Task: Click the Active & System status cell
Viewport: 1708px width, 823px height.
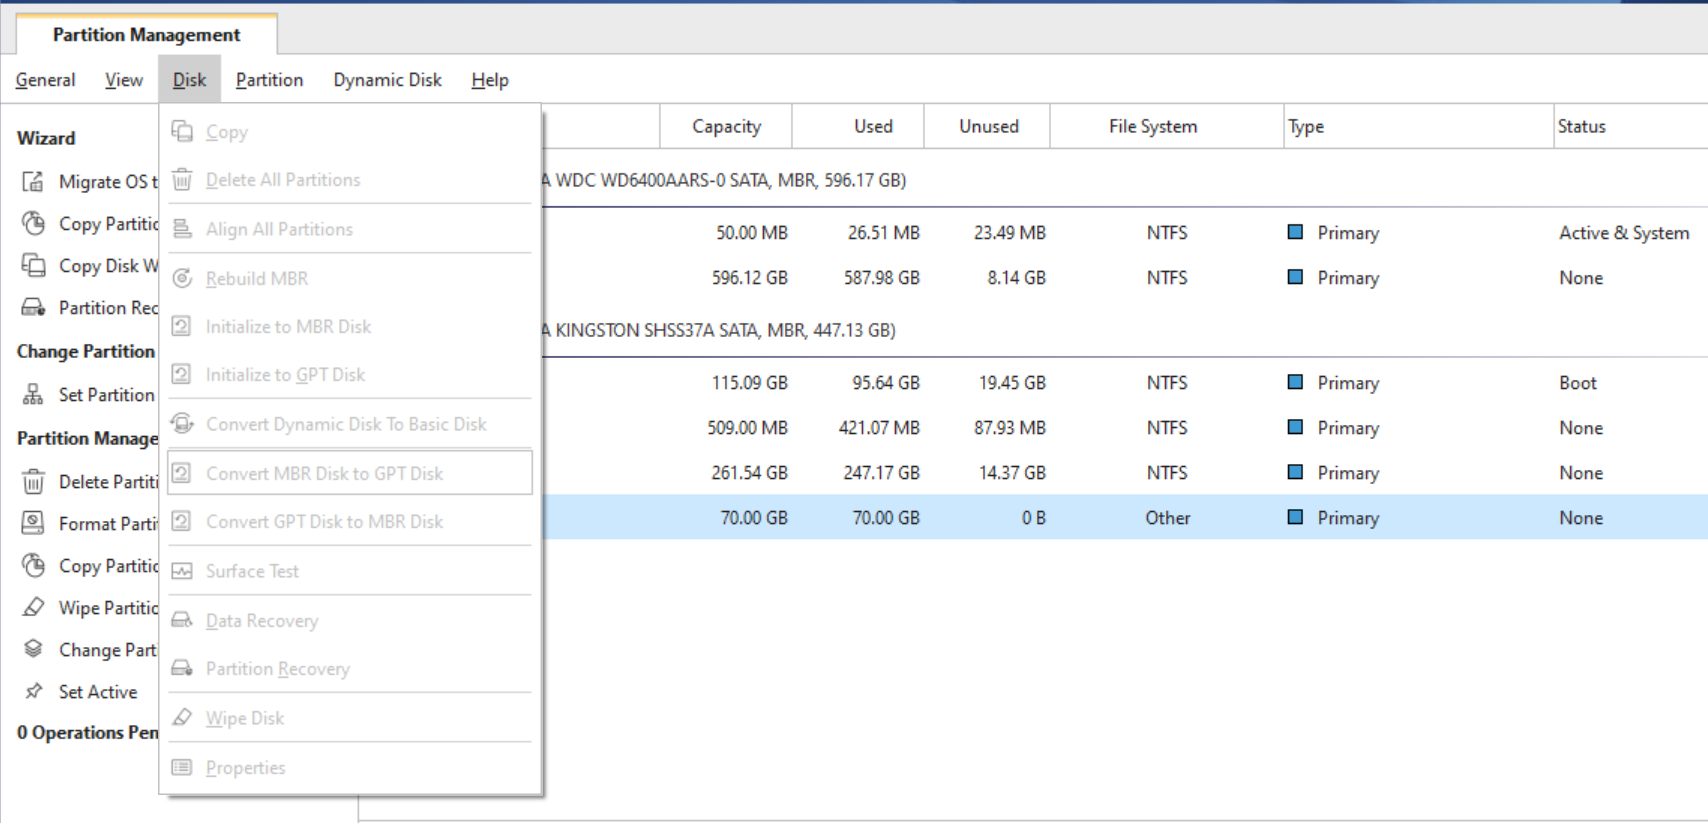Action: click(x=1624, y=233)
